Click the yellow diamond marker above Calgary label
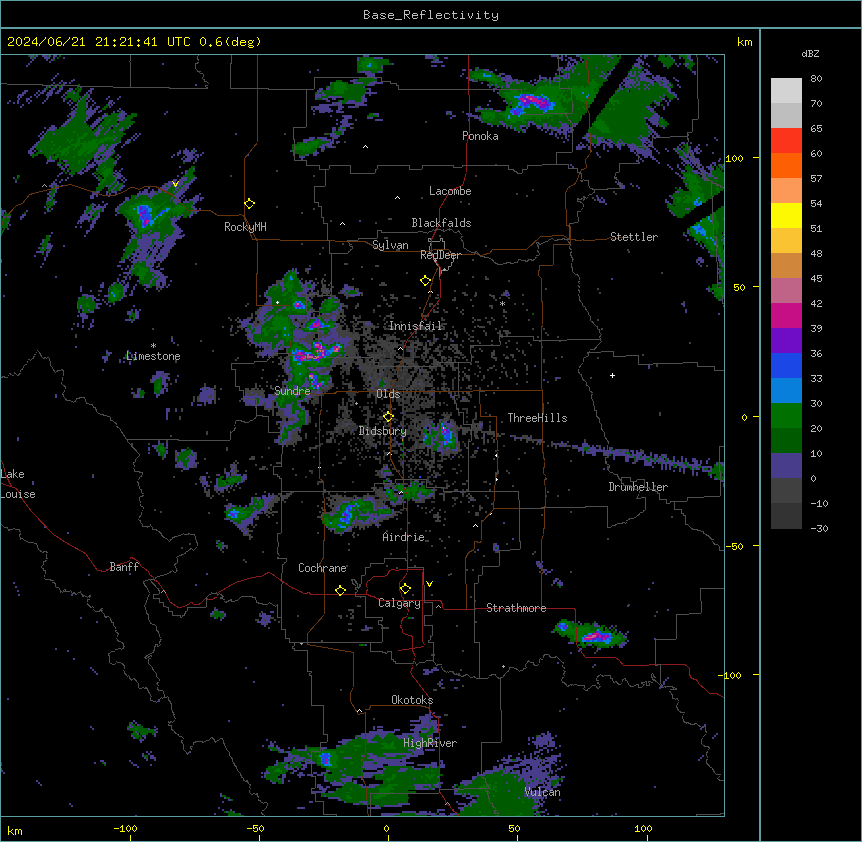The width and height of the screenshot is (862, 842). tap(405, 589)
